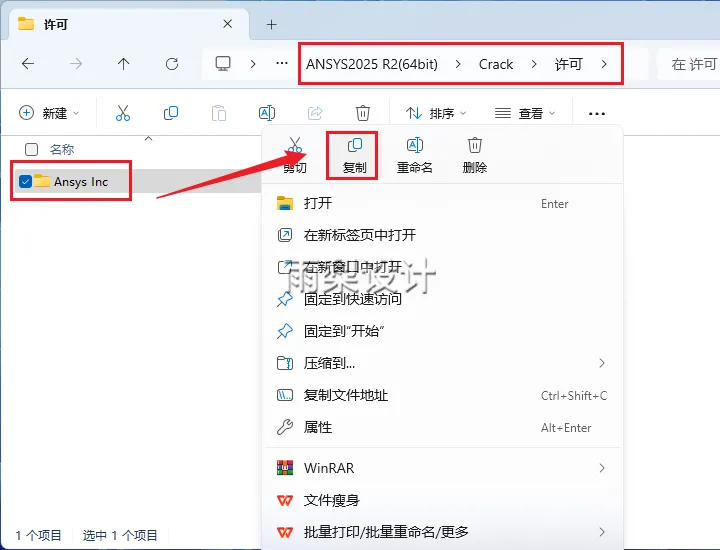
Task: Select 打开 from the context menu
Action: [x=443, y=203]
